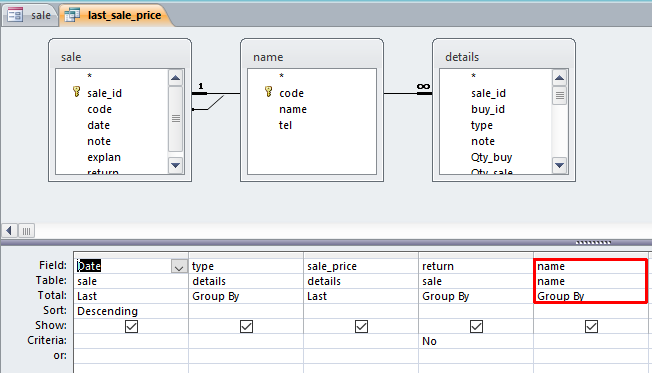
Task: Click the sale table title bar
Action: click(120, 57)
